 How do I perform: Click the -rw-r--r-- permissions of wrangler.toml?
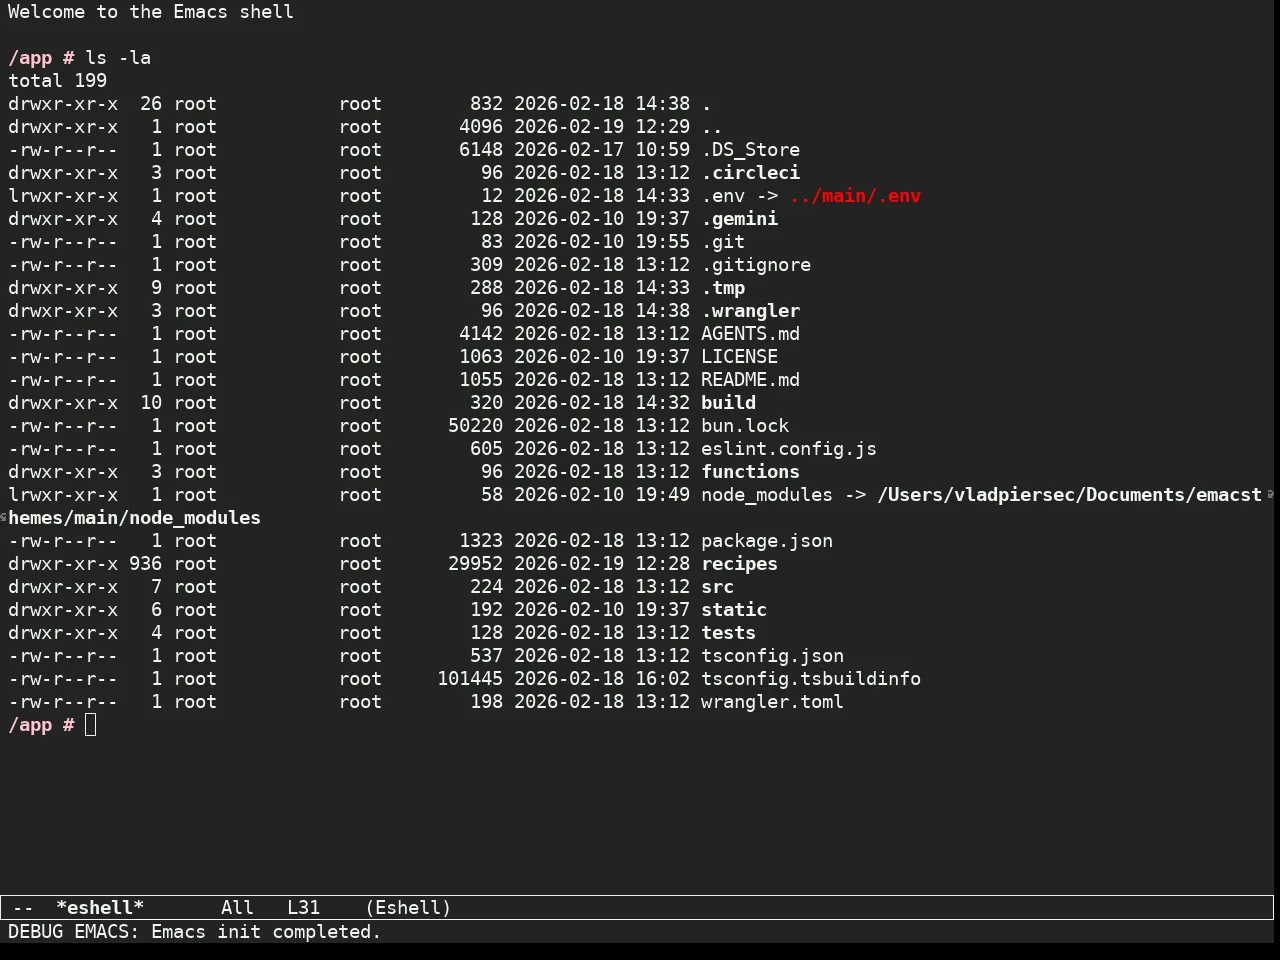click(x=63, y=702)
